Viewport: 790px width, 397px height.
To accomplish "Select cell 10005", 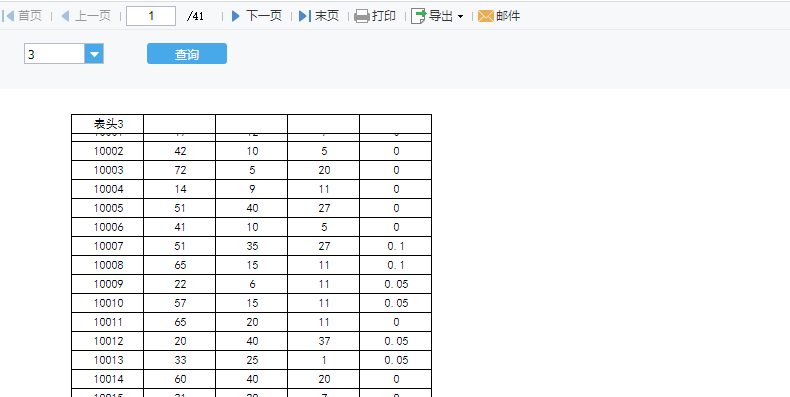I will pyautogui.click(x=108, y=208).
